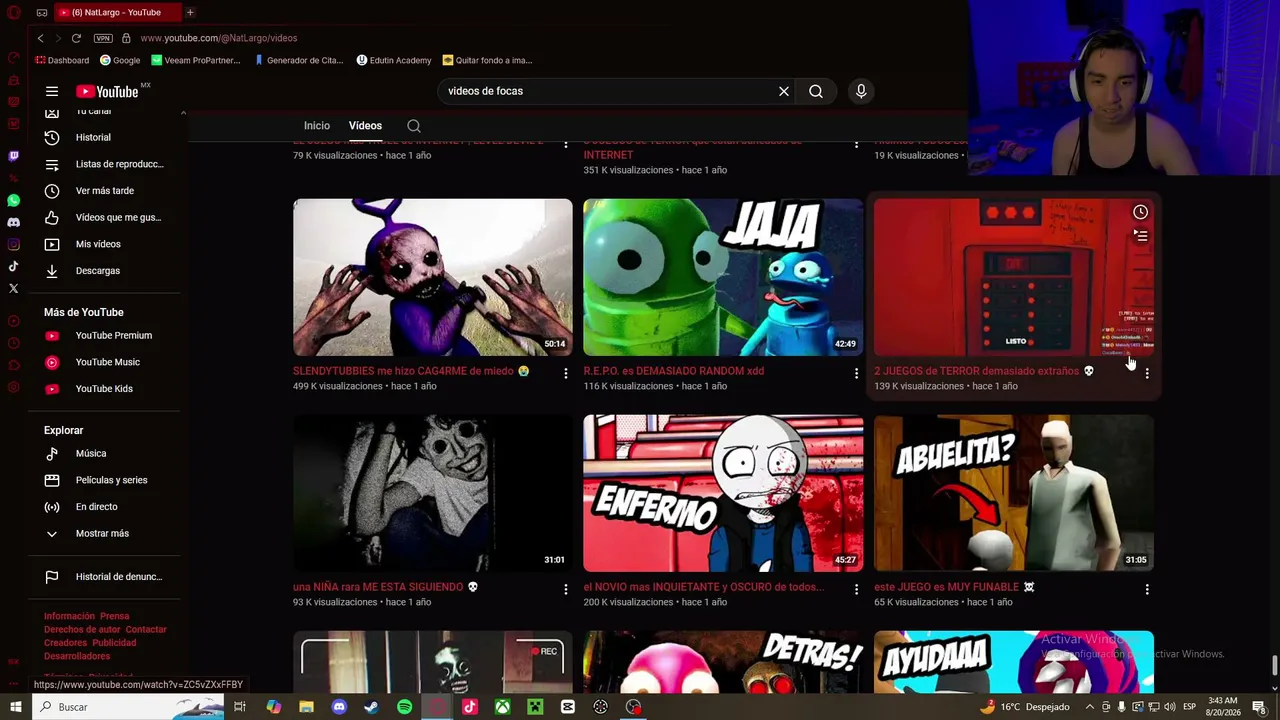This screenshot has width=1280, height=720.
Task: Go back with the browser back arrow
Action: coord(40,38)
